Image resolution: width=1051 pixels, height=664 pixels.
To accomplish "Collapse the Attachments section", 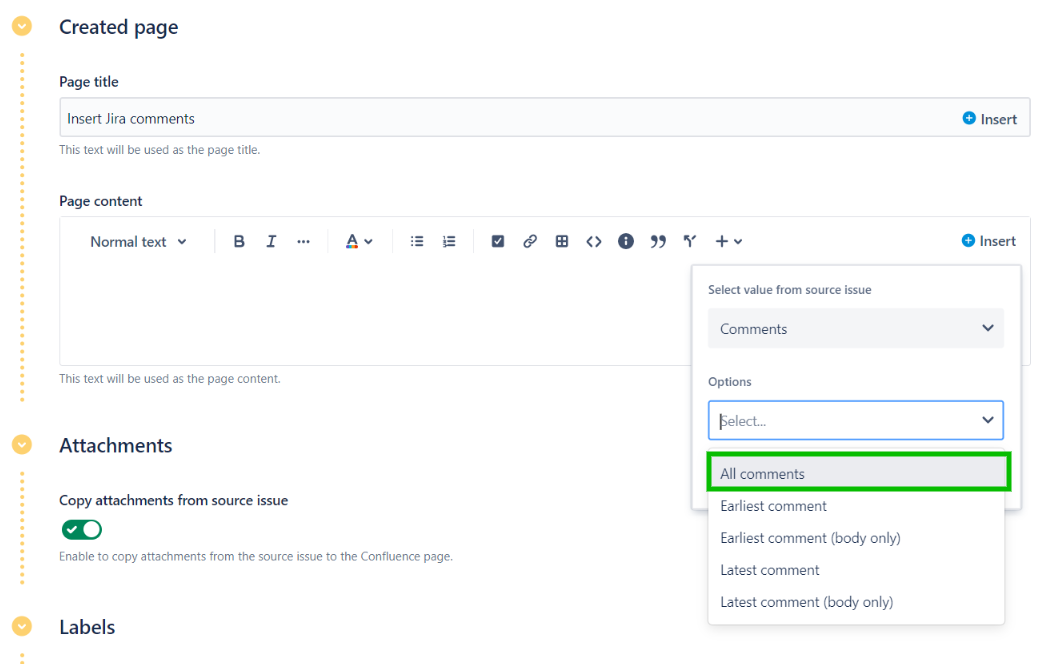I will 21,445.
